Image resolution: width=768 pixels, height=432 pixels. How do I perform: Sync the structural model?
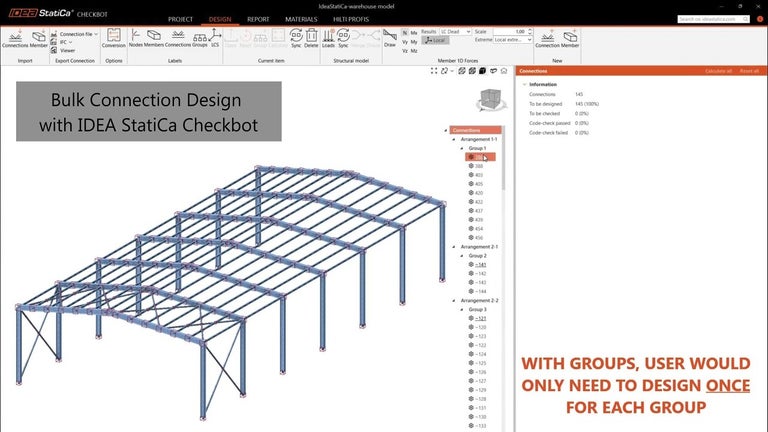coord(343,39)
